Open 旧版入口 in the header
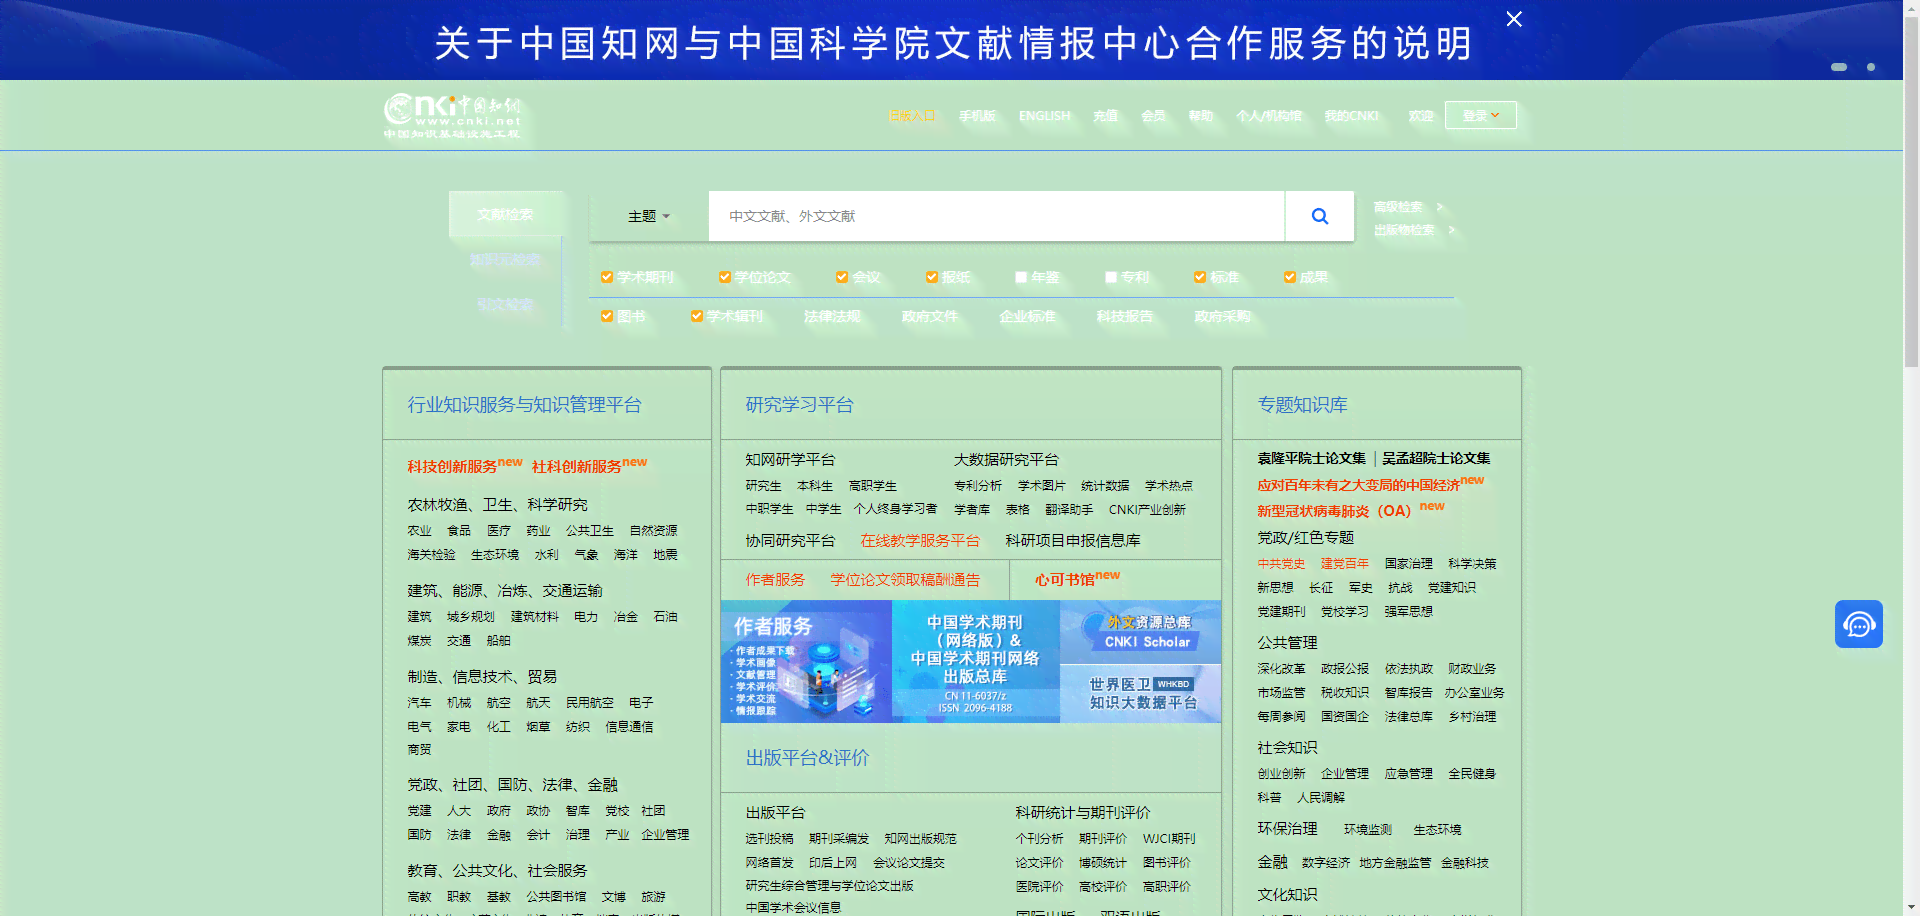Screen dimensions: 1920x916 coord(912,116)
